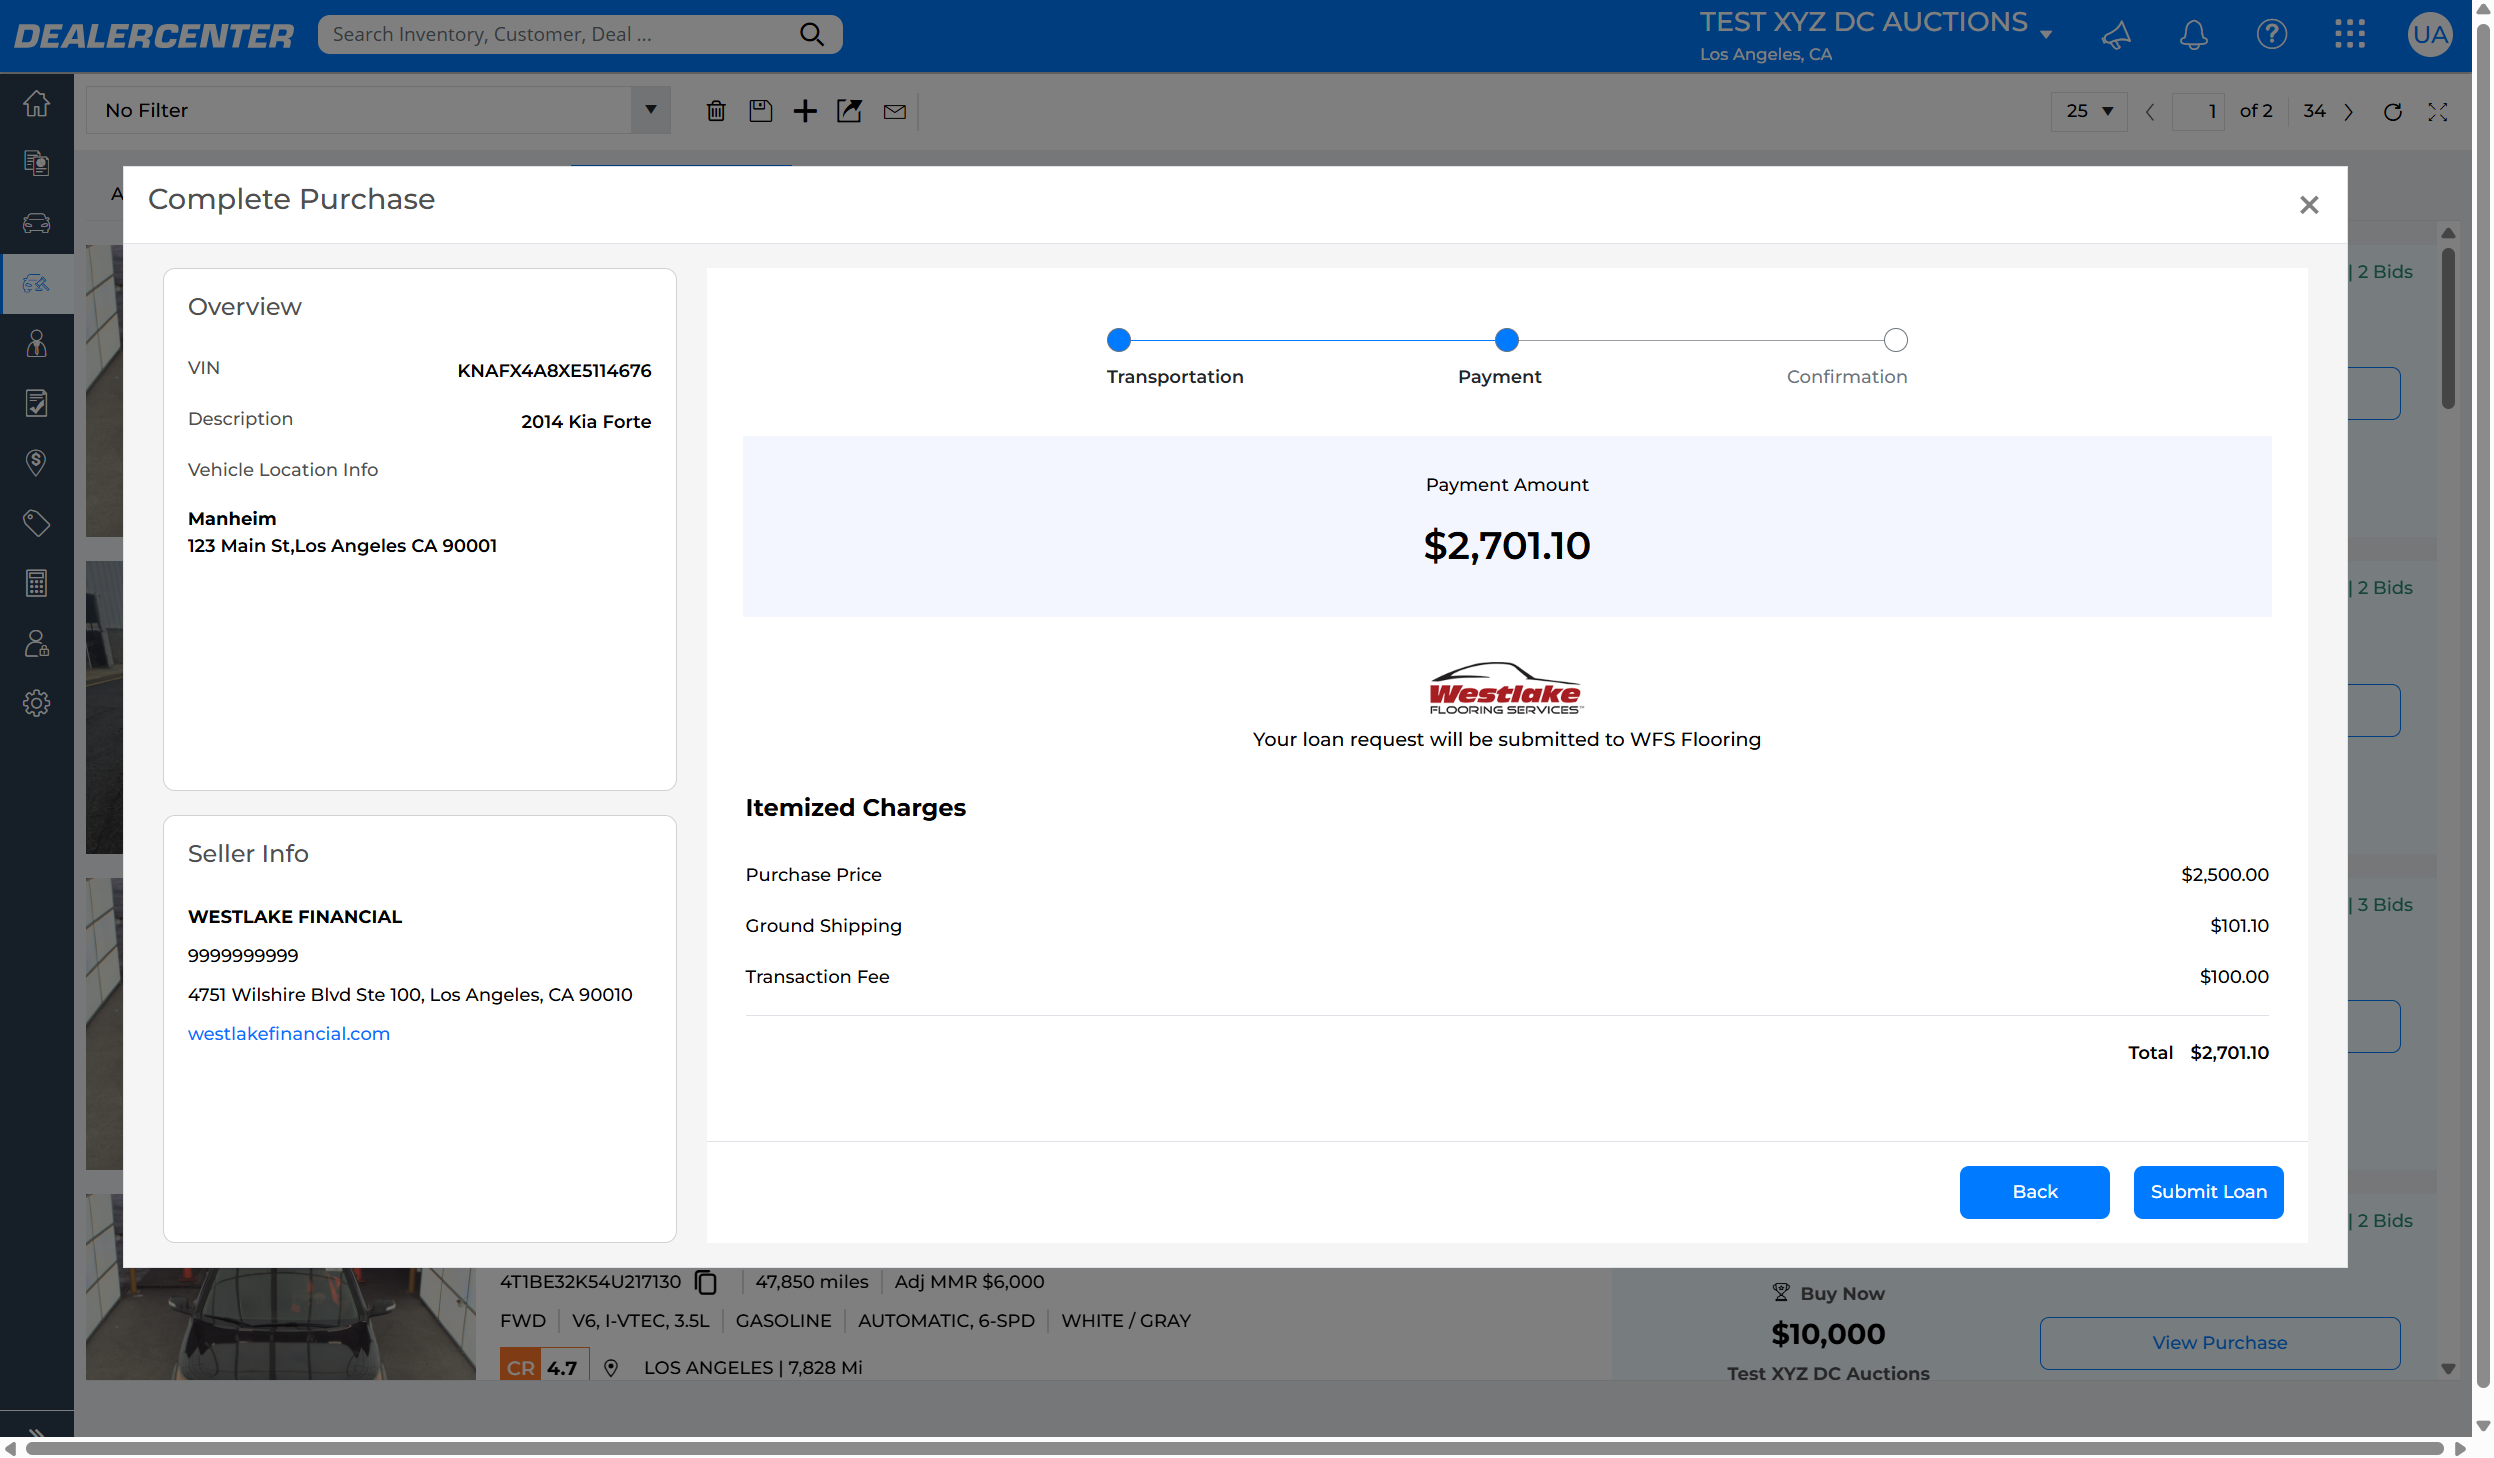Open the notifications bell
2494x1458 pixels.
[2193, 35]
